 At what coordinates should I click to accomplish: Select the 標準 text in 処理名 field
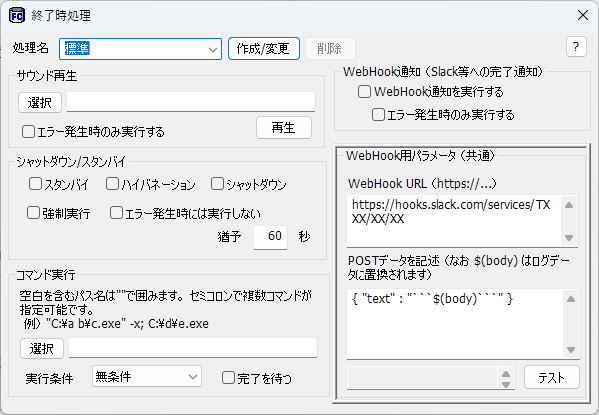[77, 49]
